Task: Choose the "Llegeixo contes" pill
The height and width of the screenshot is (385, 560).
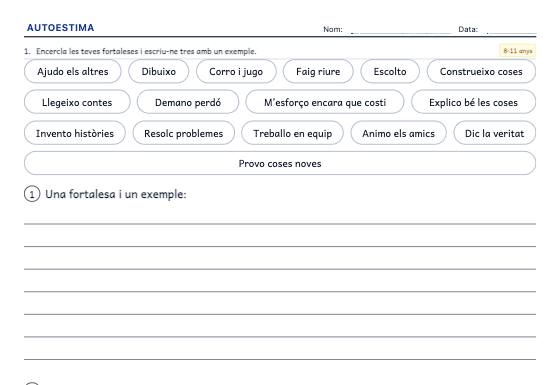Action: tap(77, 102)
